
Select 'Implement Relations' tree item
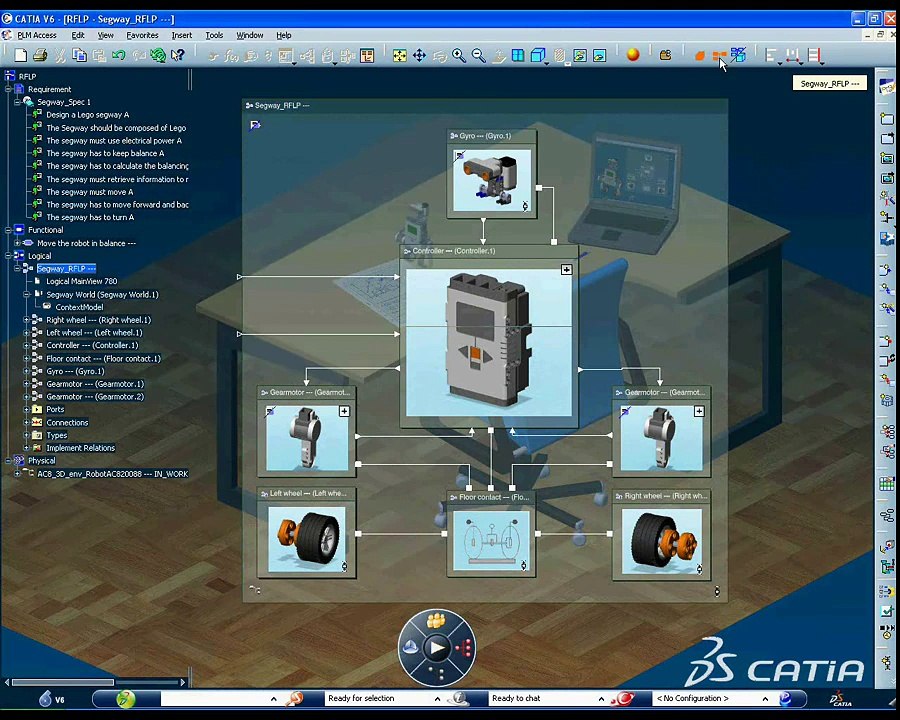point(80,448)
